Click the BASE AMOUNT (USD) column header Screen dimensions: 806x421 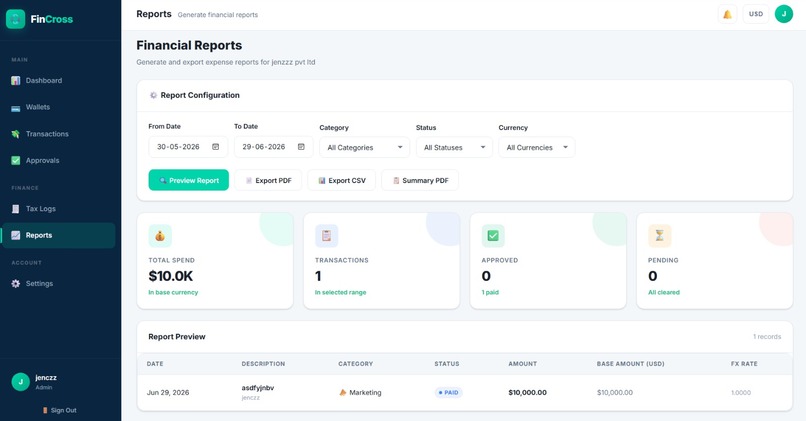631,364
